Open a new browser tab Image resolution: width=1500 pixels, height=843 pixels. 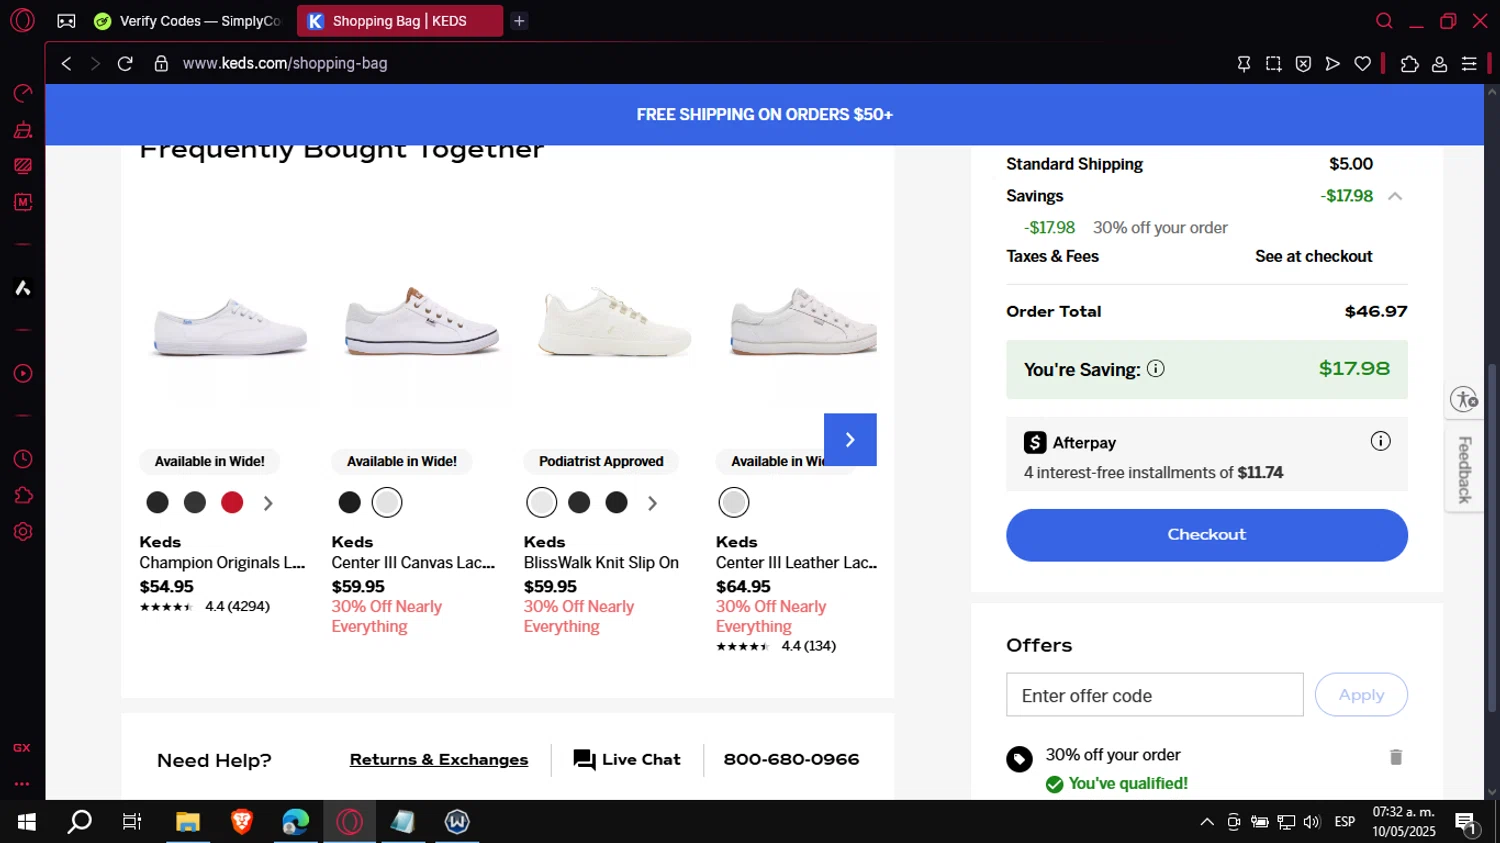tap(519, 21)
